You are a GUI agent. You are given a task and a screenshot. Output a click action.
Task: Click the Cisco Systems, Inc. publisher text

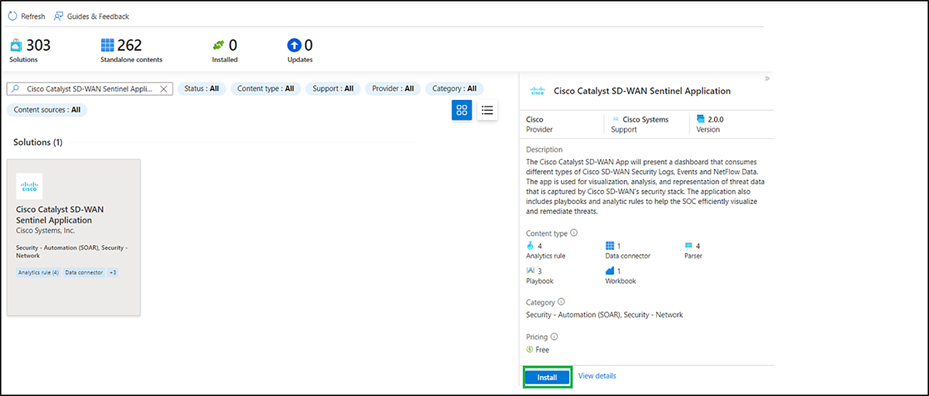[45, 230]
